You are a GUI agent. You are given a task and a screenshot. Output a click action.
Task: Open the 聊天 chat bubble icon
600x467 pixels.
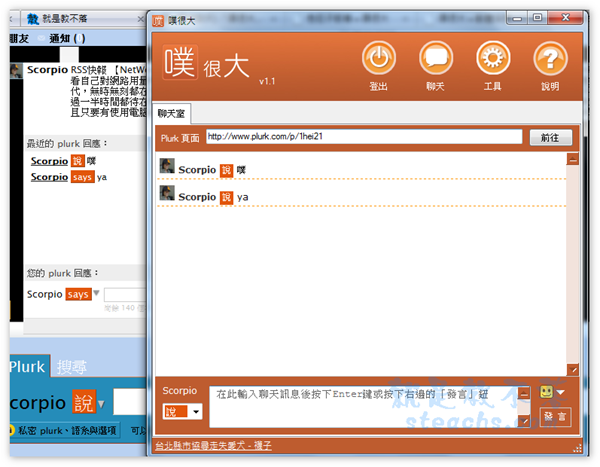(x=436, y=58)
